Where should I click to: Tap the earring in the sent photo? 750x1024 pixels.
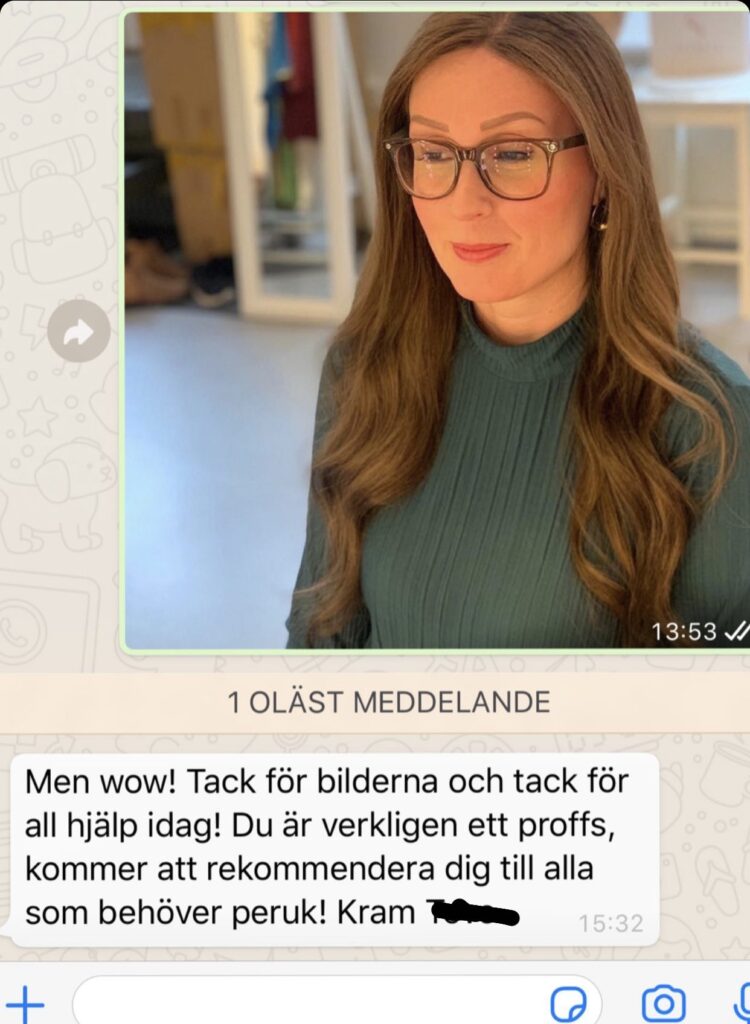598,216
